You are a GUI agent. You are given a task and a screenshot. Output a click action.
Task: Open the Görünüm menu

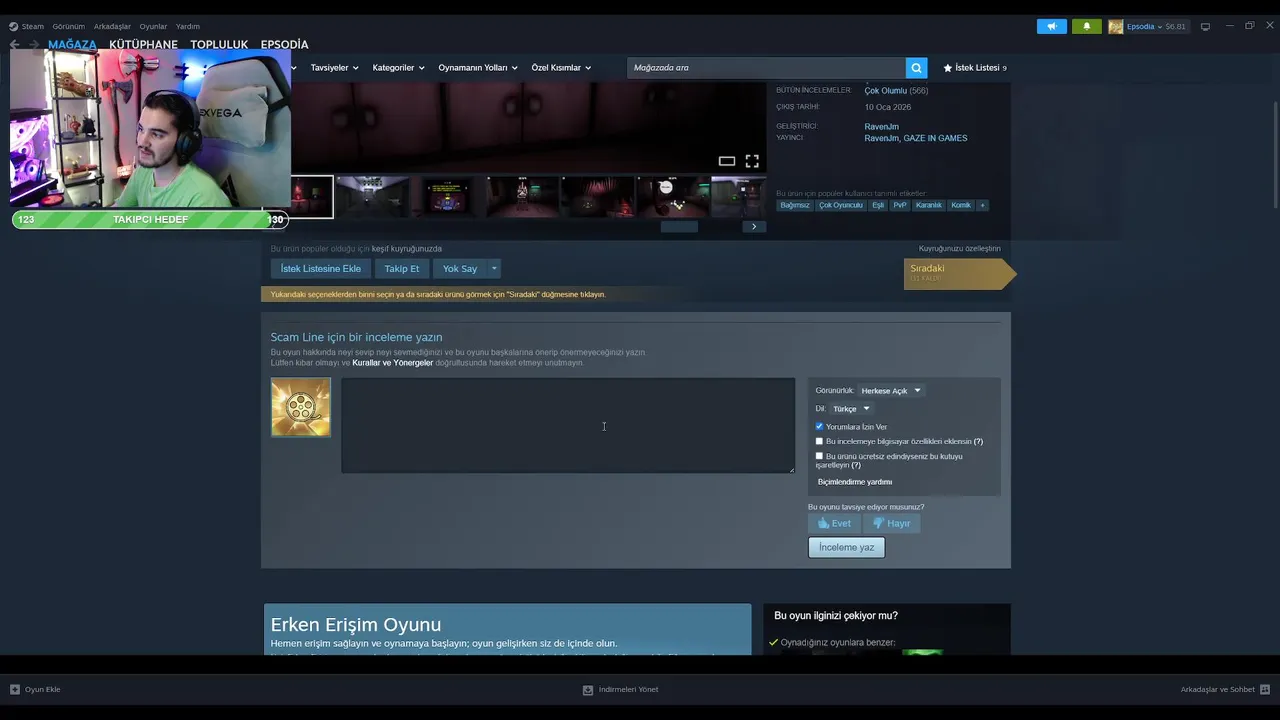[x=69, y=26]
